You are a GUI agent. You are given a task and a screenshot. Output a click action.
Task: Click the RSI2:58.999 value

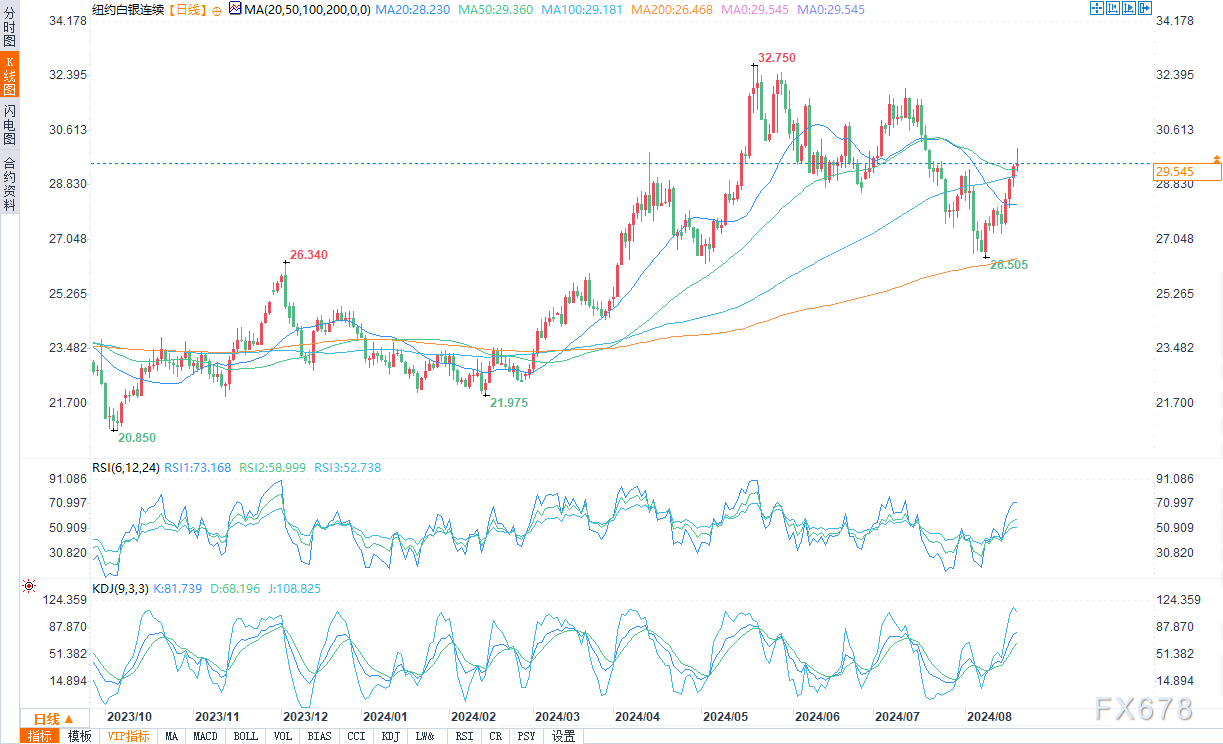273,467
